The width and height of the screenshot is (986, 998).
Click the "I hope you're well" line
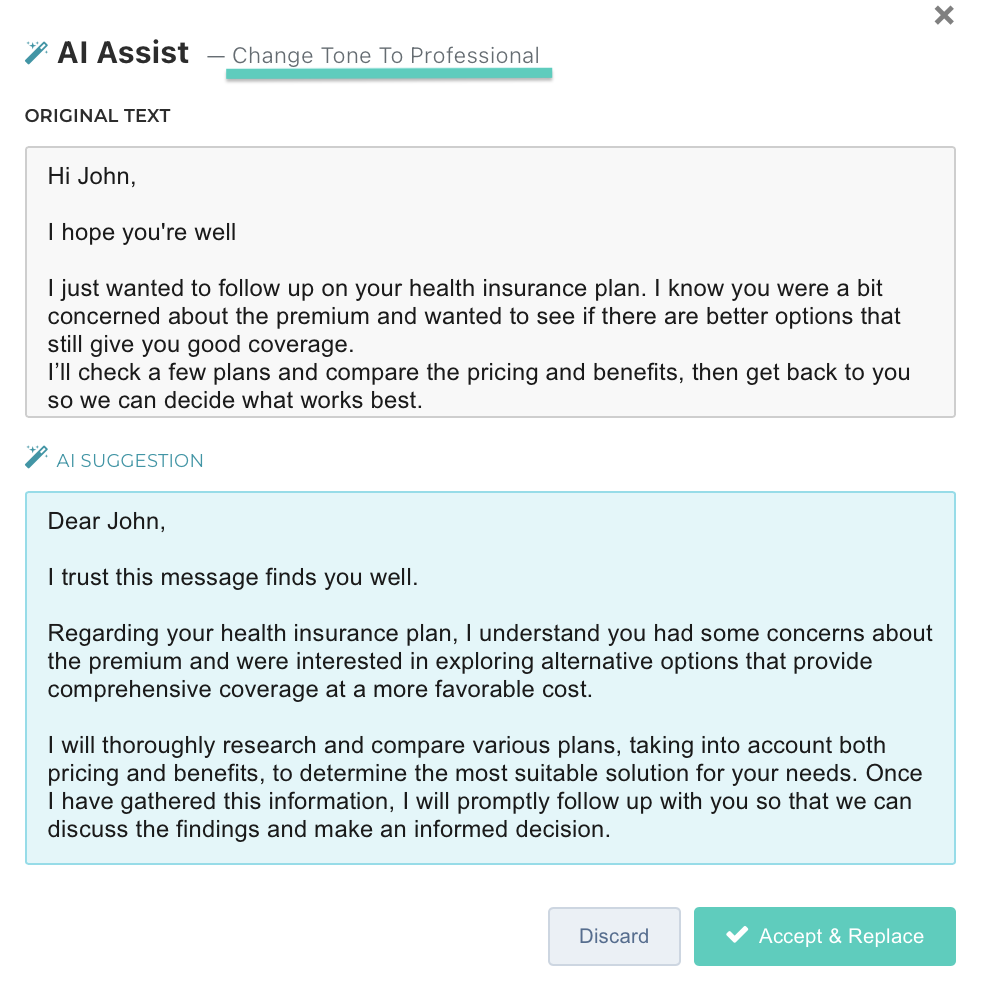tap(142, 233)
